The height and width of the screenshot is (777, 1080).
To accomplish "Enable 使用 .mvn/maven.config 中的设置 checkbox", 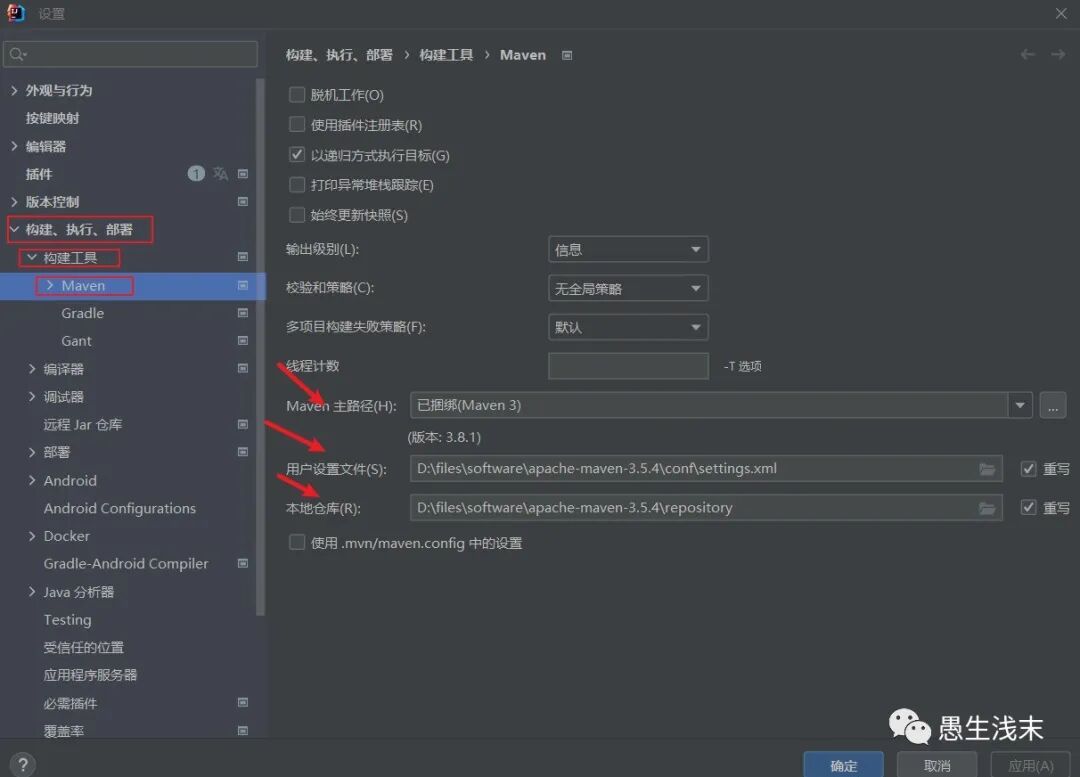I will click(x=297, y=543).
